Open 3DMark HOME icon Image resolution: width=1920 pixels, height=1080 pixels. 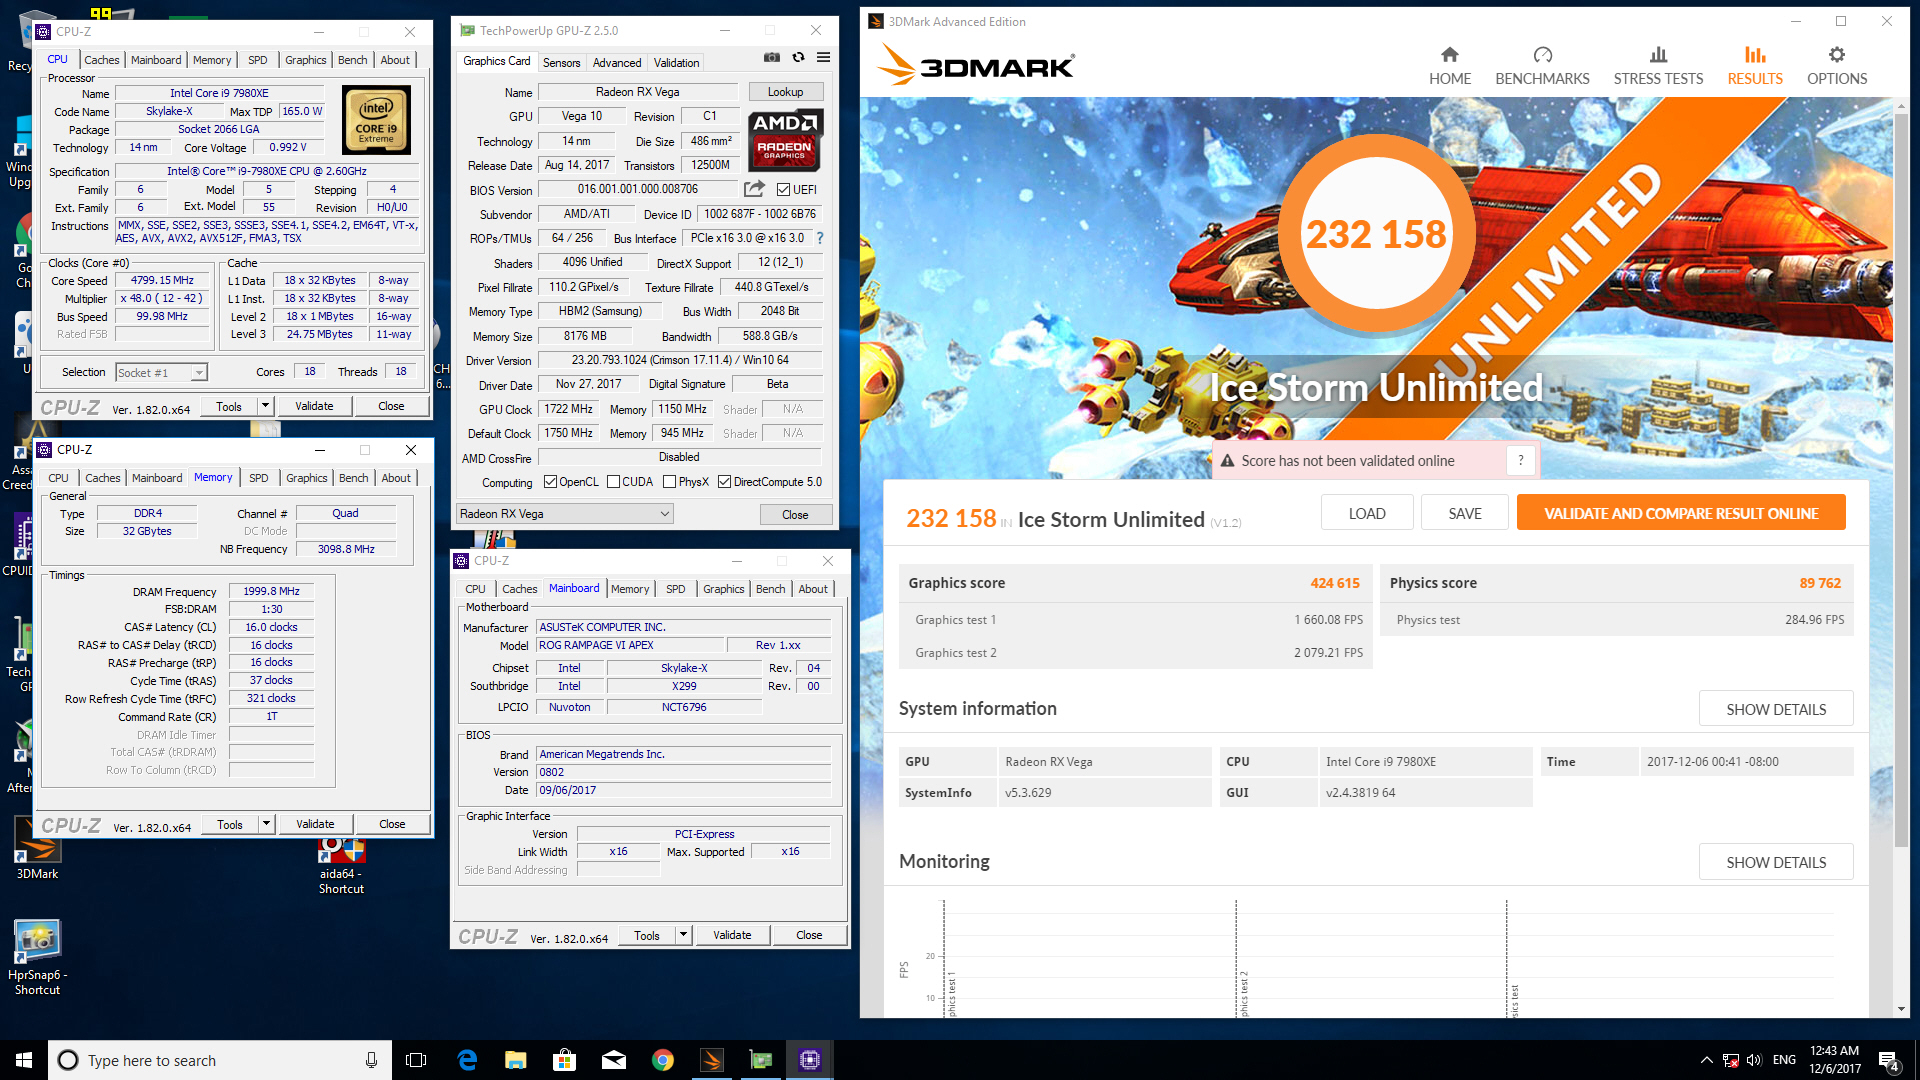[x=1449, y=55]
